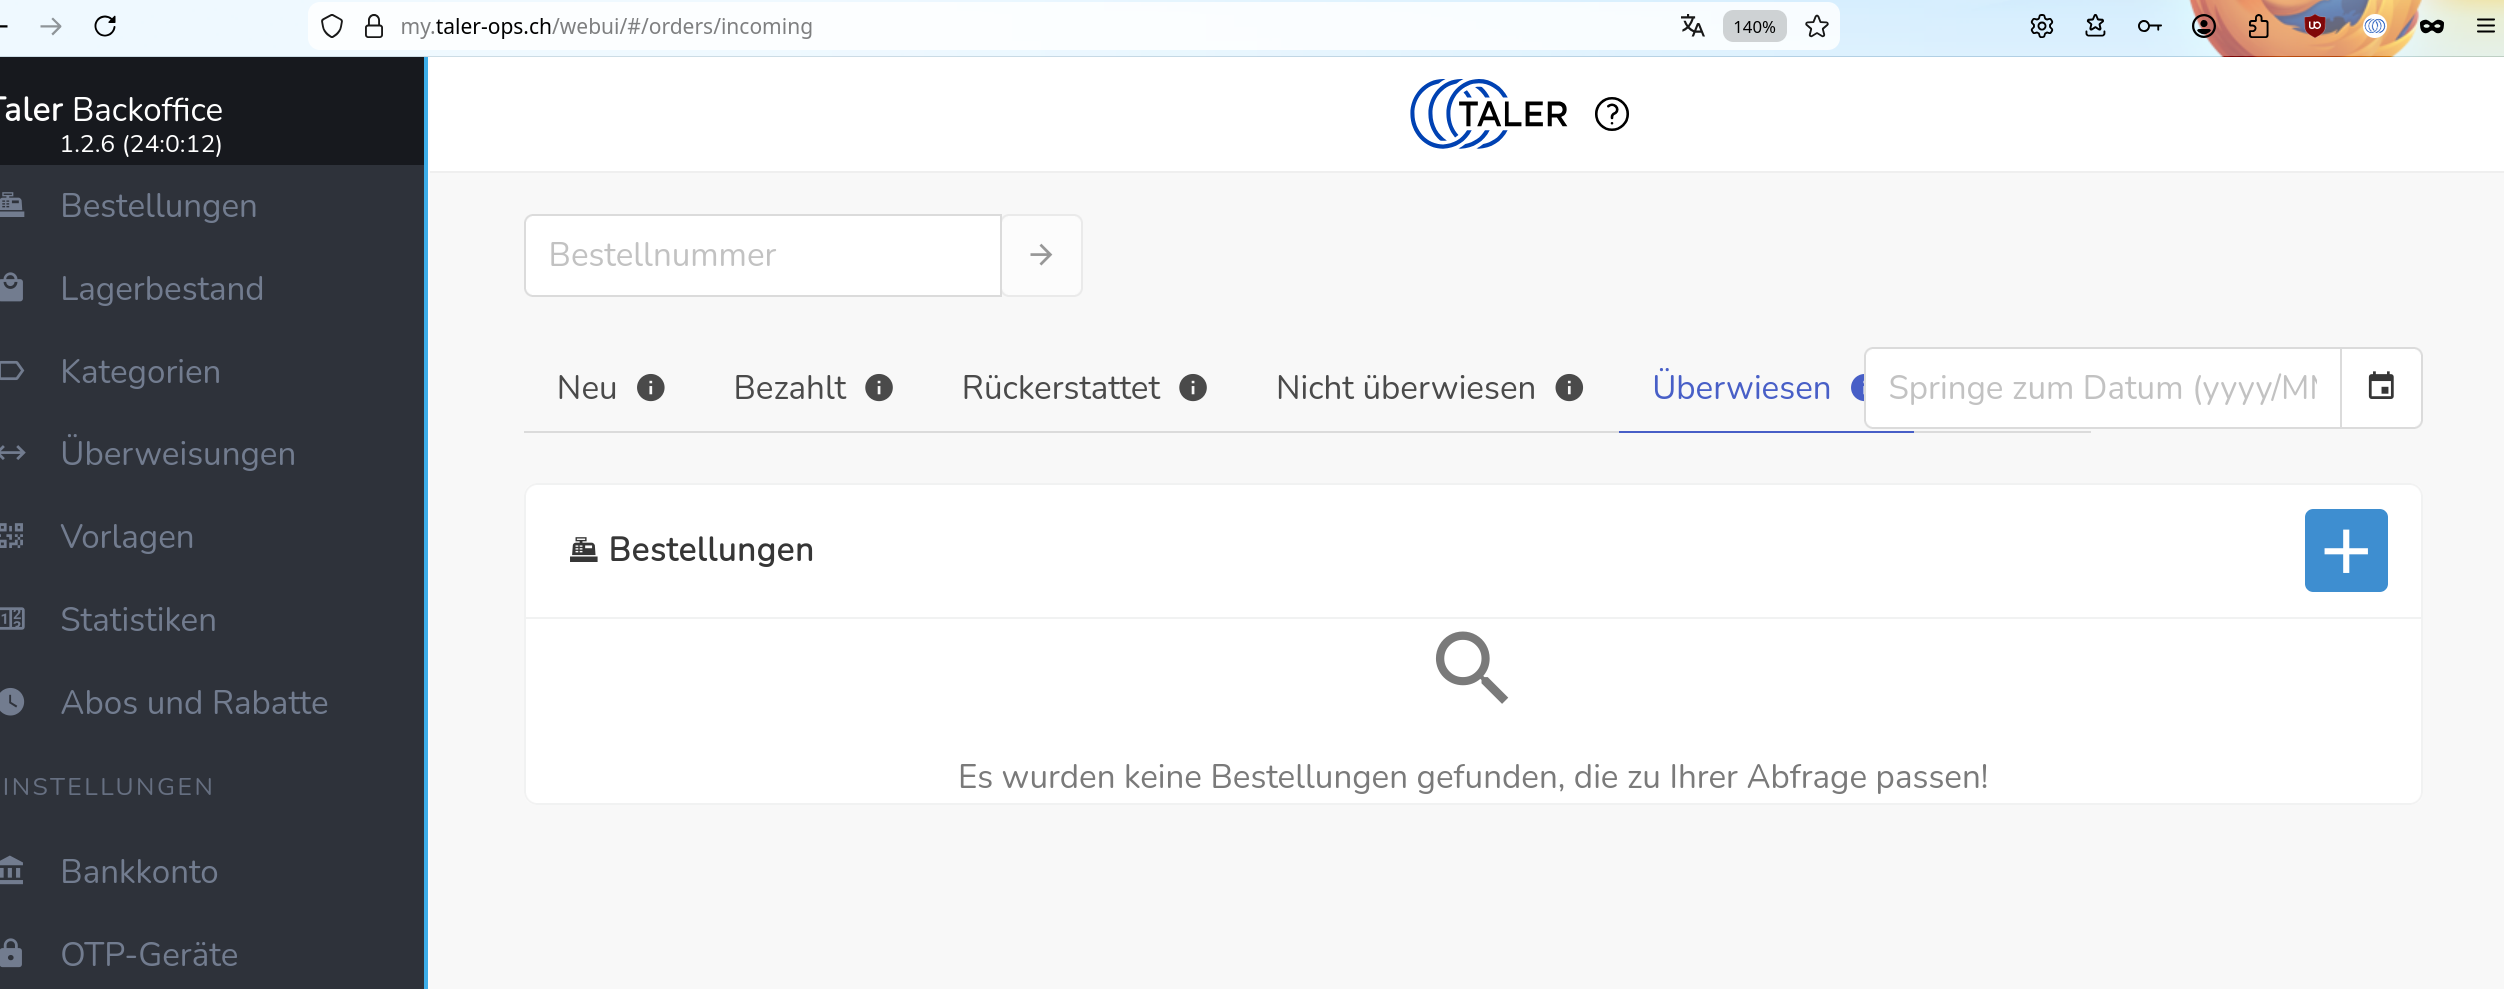The width and height of the screenshot is (2504, 989).
Task: Click the blue plus add order button
Action: coord(2345,550)
